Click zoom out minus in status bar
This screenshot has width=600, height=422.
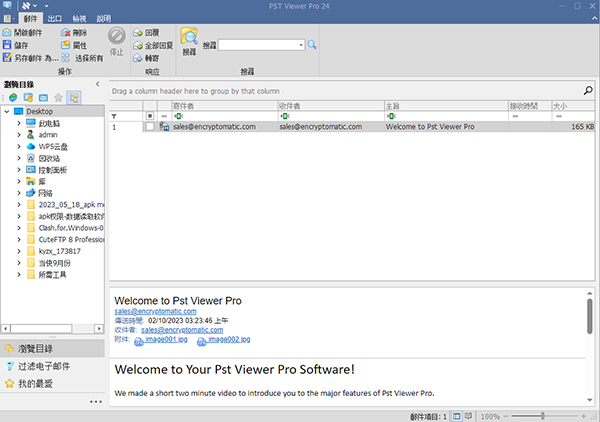pos(506,416)
